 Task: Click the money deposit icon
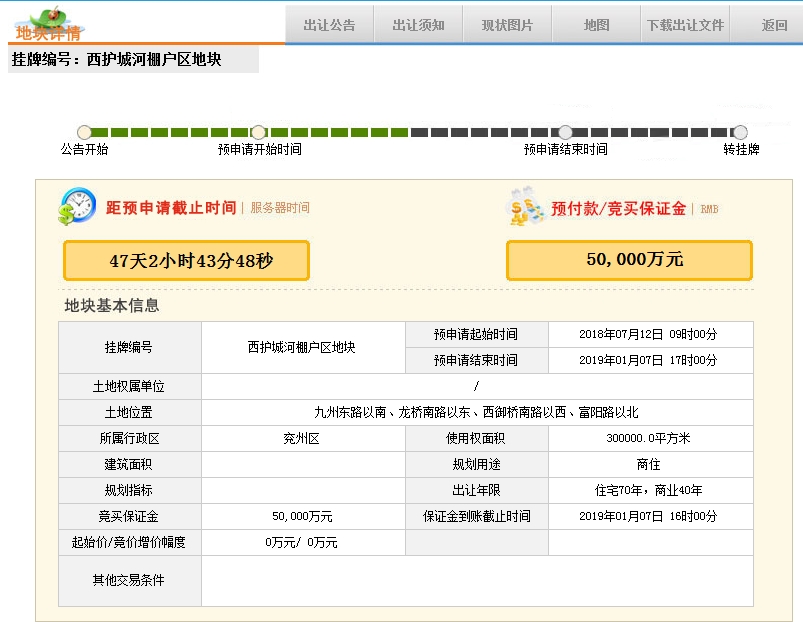pyautogui.click(x=526, y=207)
